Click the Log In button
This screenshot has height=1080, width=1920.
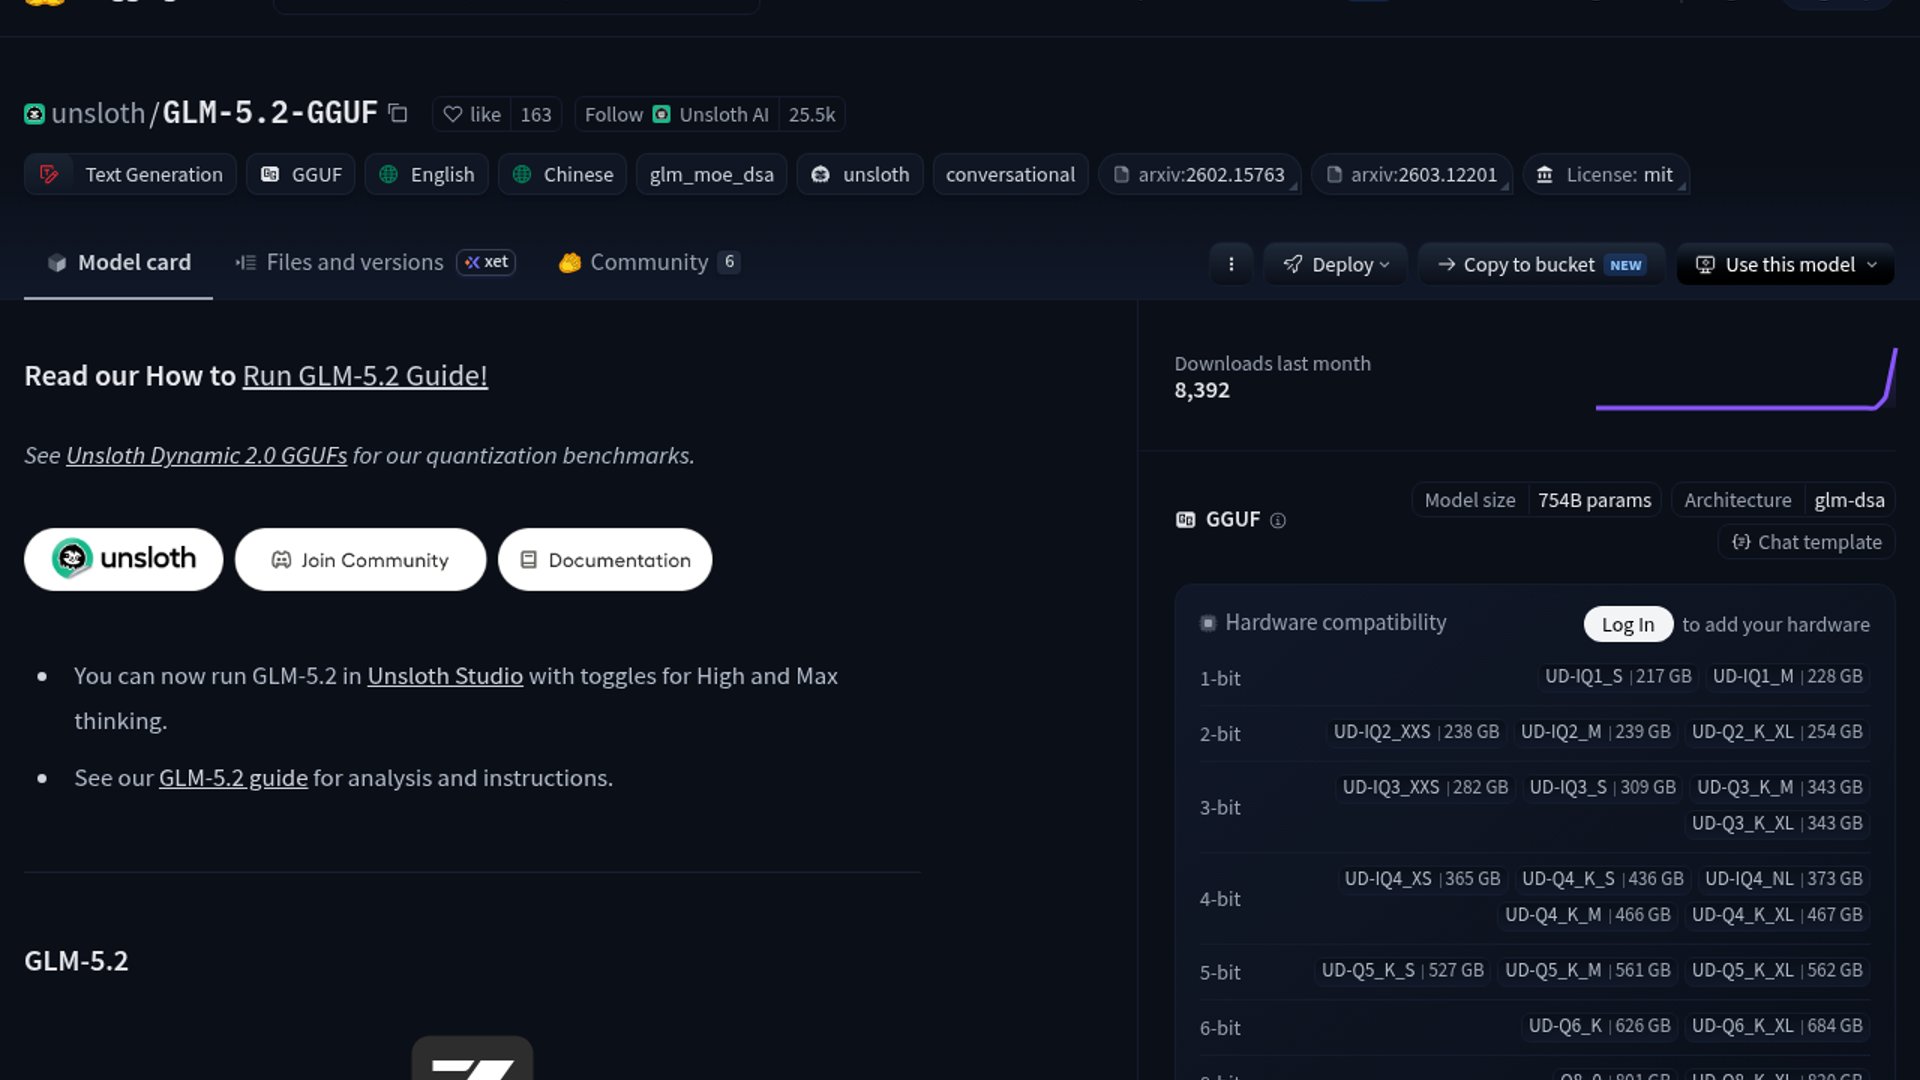point(1628,624)
